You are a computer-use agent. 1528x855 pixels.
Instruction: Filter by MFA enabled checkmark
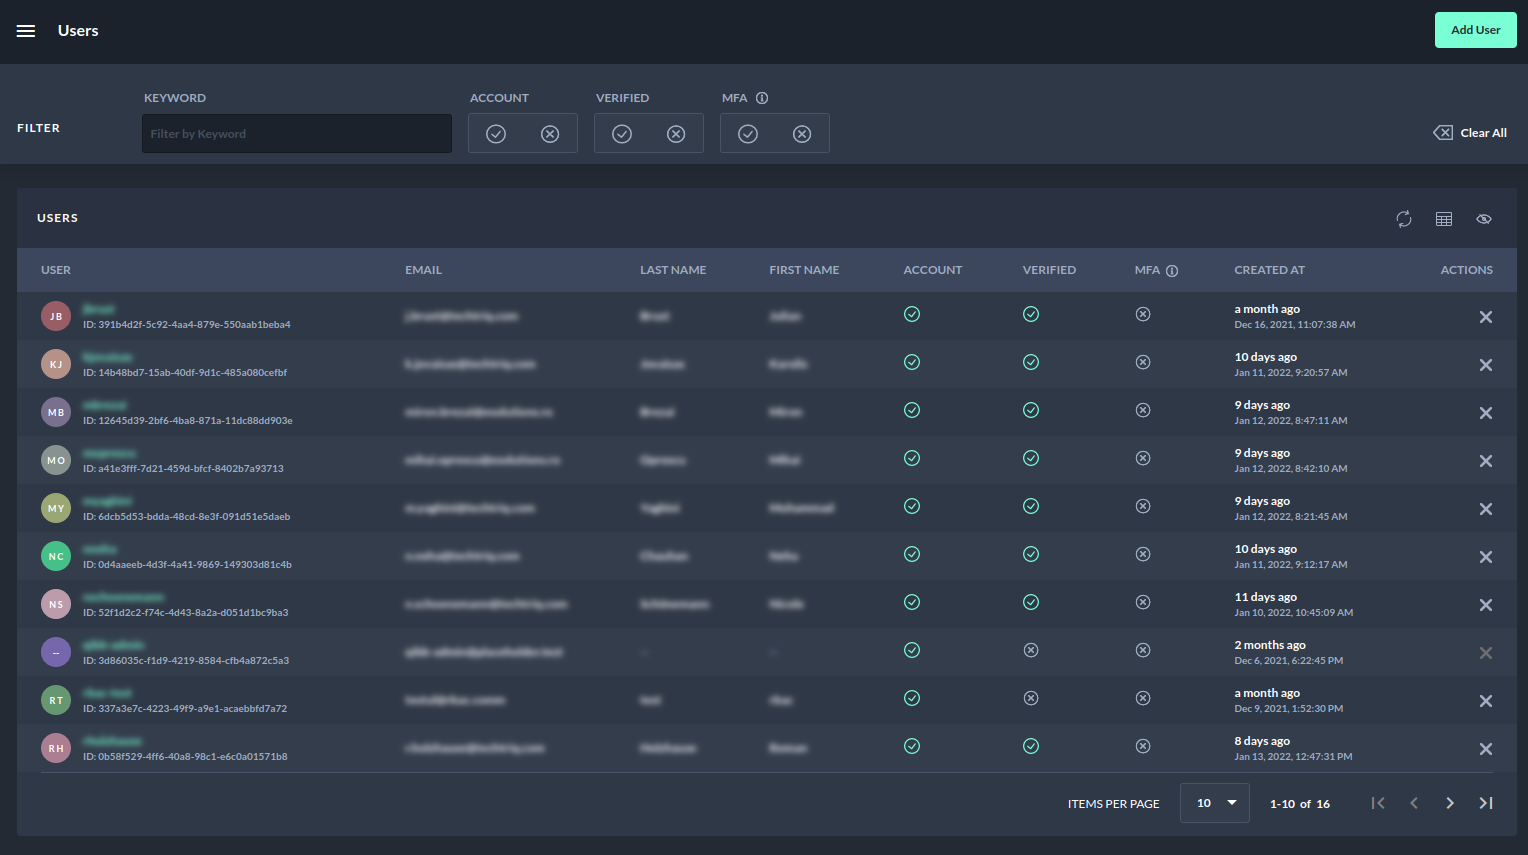(x=748, y=134)
